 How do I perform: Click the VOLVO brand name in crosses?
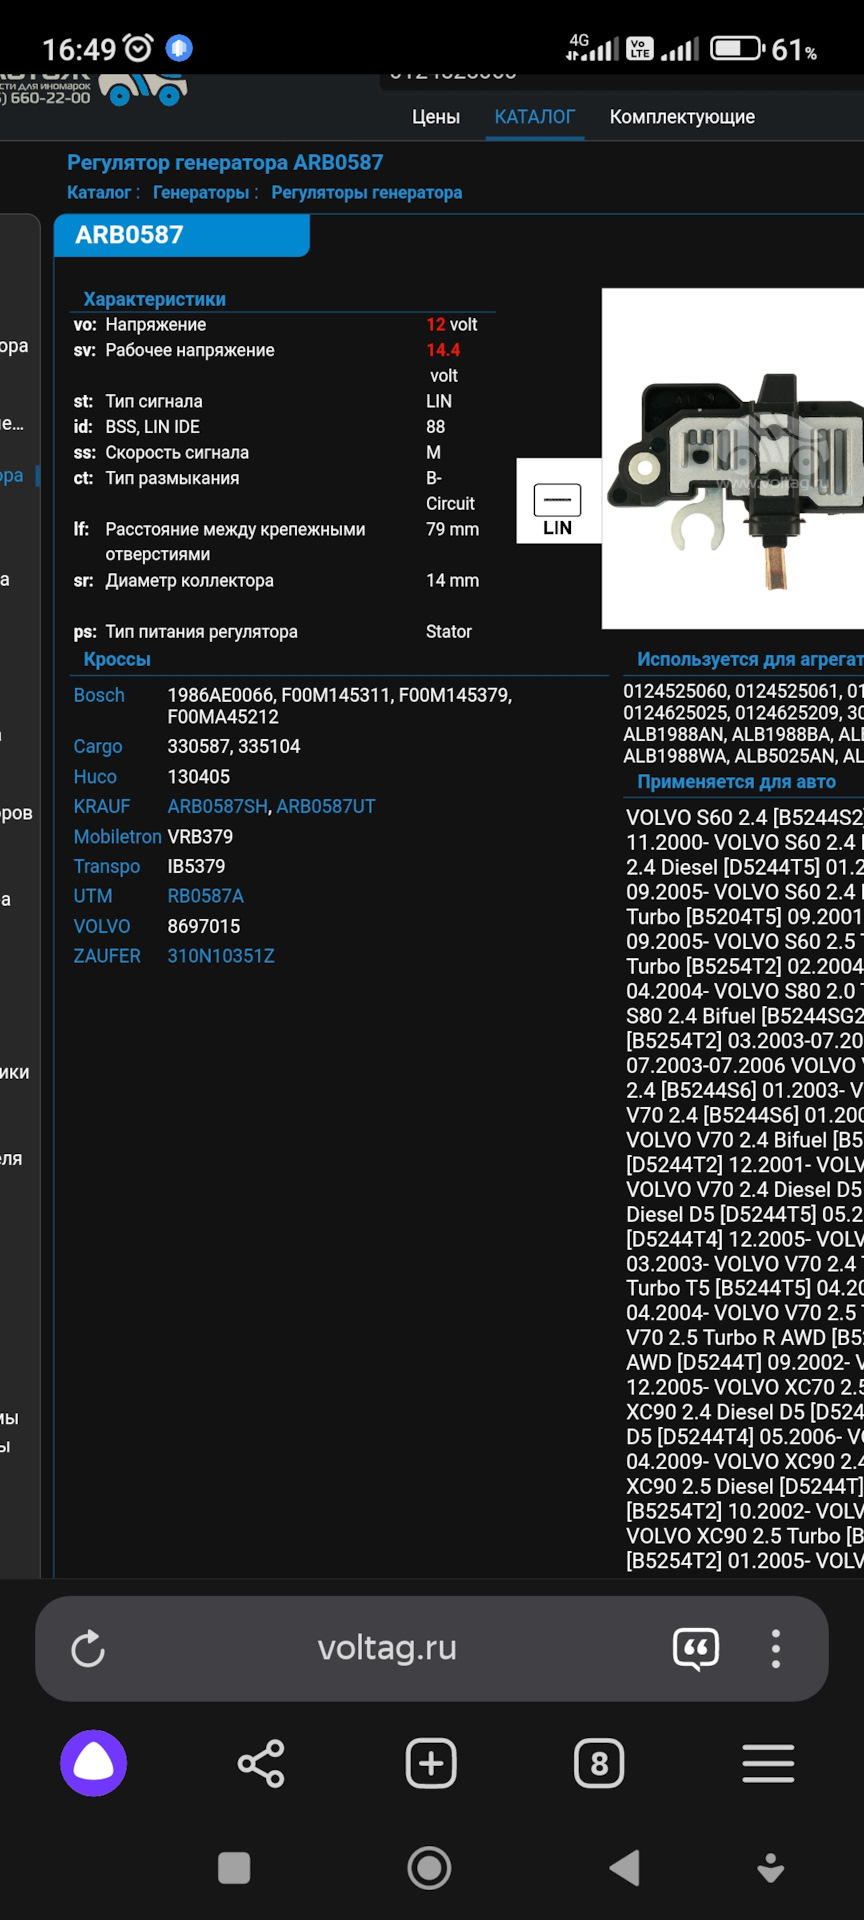[102, 926]
